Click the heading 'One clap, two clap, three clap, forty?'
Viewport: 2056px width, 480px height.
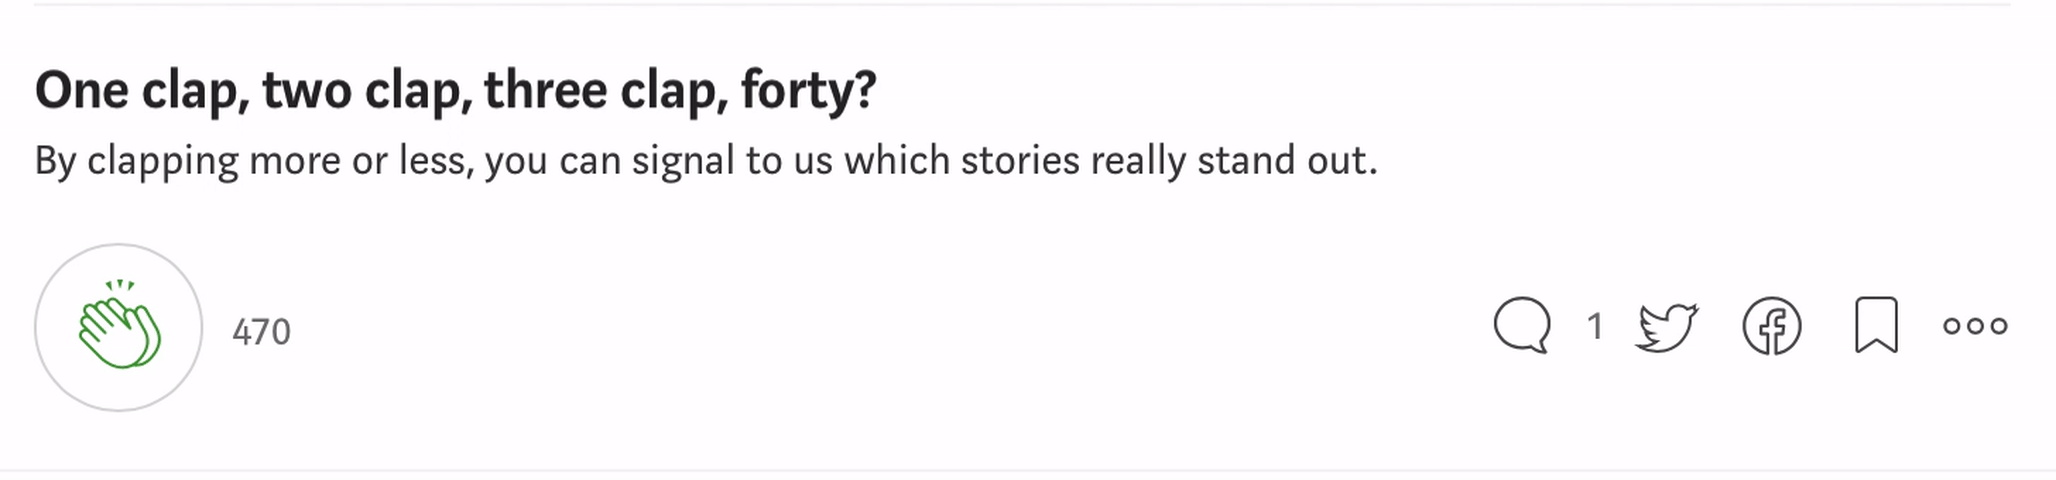(x=455, y=91)
